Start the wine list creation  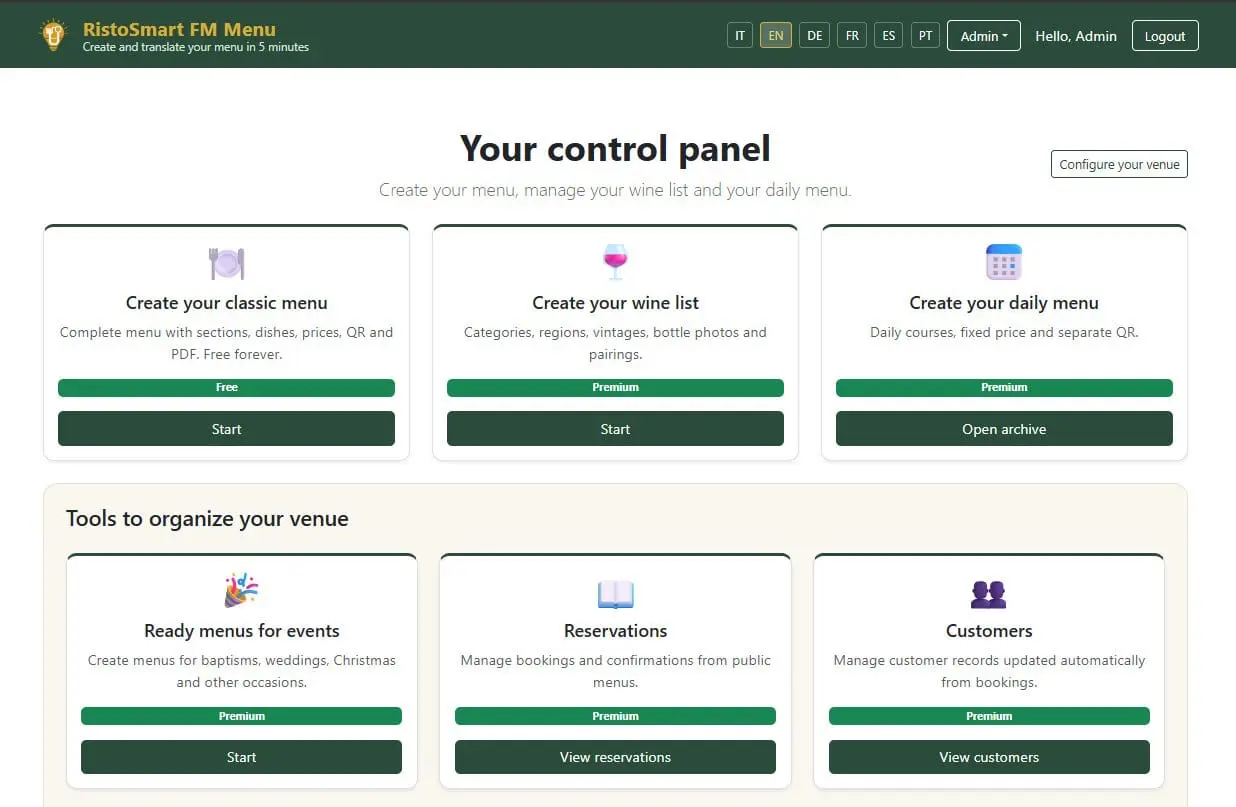(x=615, y=429)
